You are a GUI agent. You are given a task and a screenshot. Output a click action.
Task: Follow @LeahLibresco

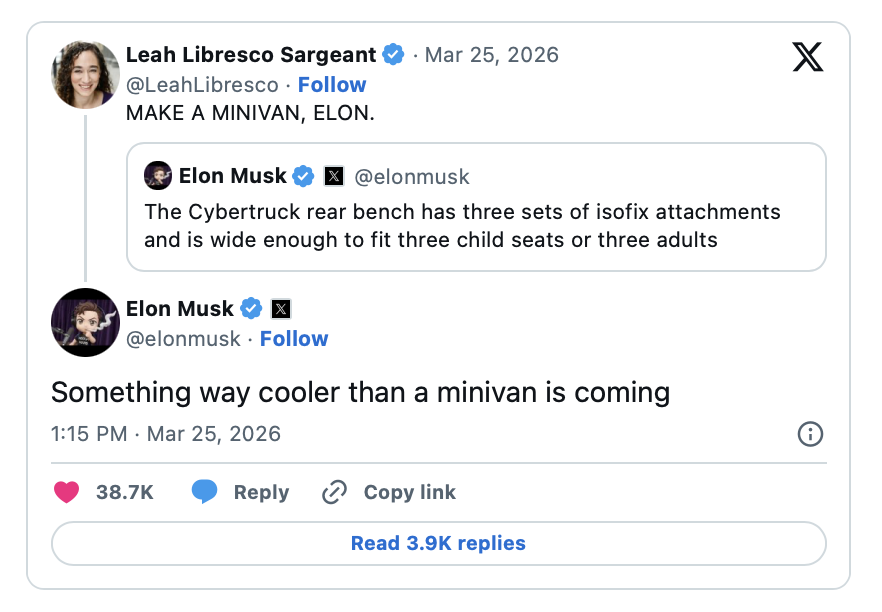click(332, 85)
